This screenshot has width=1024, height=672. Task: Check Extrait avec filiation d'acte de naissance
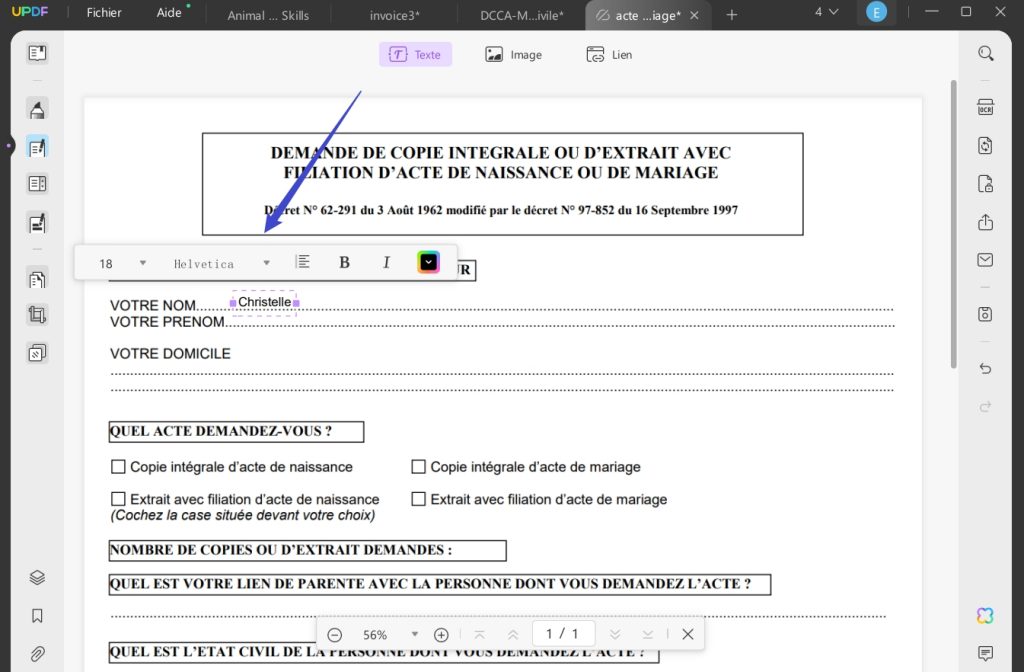pyautogui.click(x=118, y=499)
